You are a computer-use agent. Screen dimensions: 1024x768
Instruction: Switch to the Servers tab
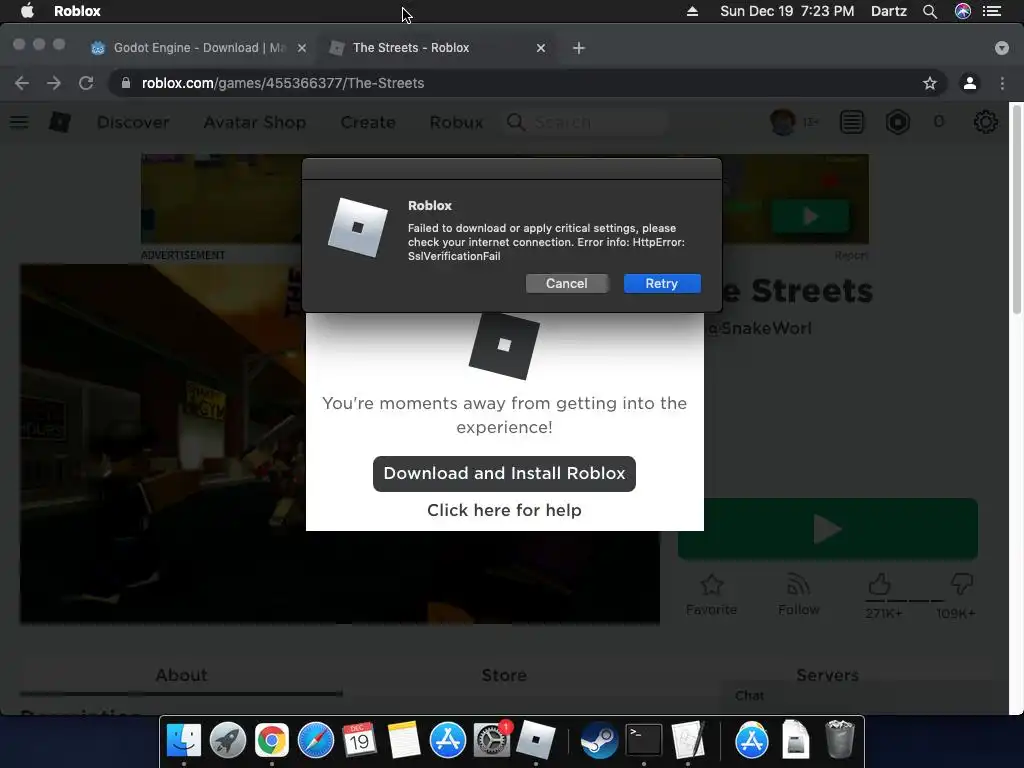(x=827, y=675)
